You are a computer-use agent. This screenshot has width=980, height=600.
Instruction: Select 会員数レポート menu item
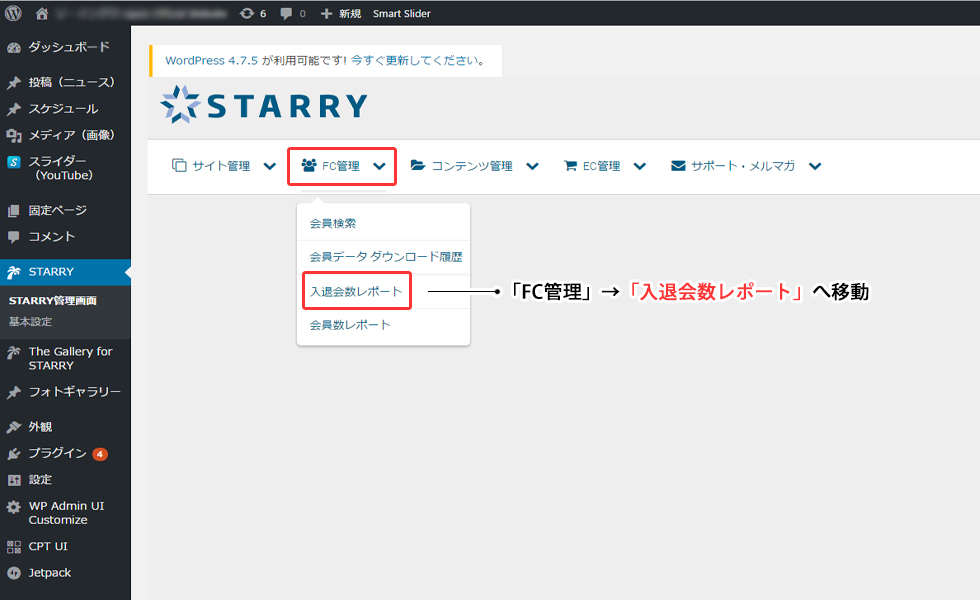(383, 325)
